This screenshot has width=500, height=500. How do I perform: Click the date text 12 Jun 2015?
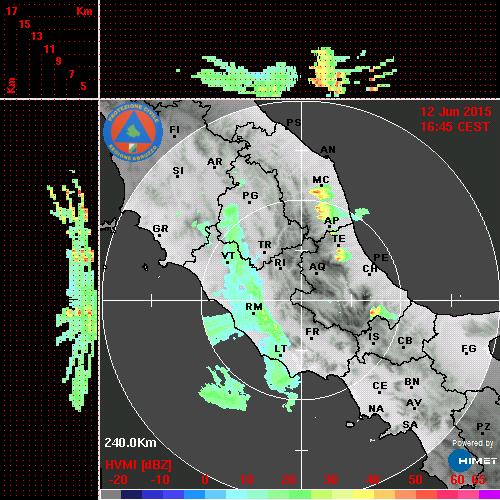tap(456, 112)
